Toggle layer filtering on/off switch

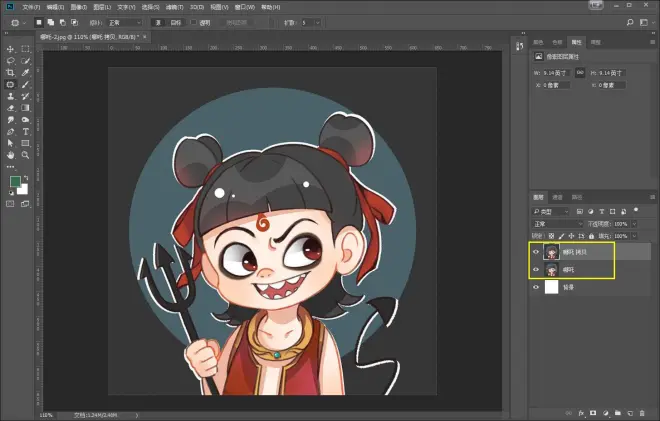pos(636,210)
